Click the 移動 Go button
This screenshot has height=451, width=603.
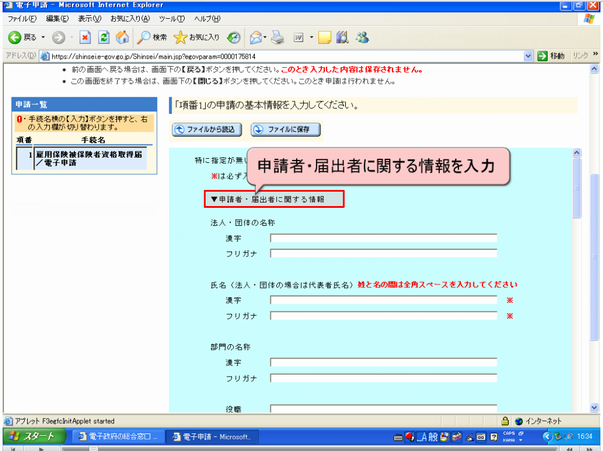point(551,56)
